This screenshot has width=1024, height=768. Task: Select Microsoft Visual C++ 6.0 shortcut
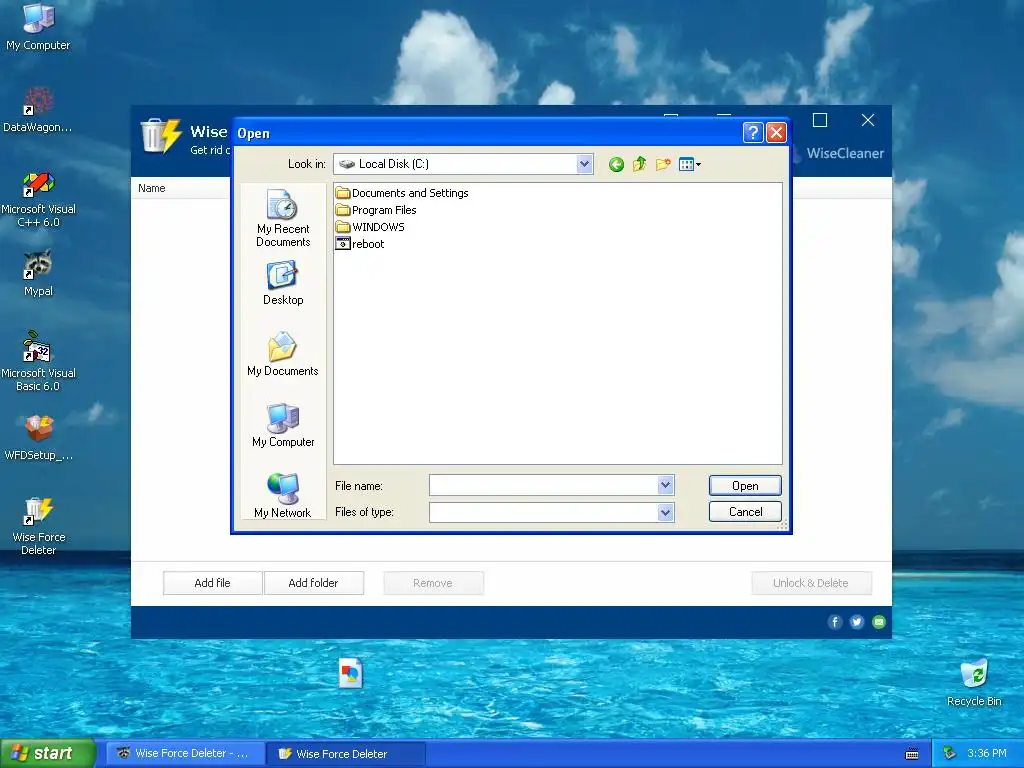[38, 198]
